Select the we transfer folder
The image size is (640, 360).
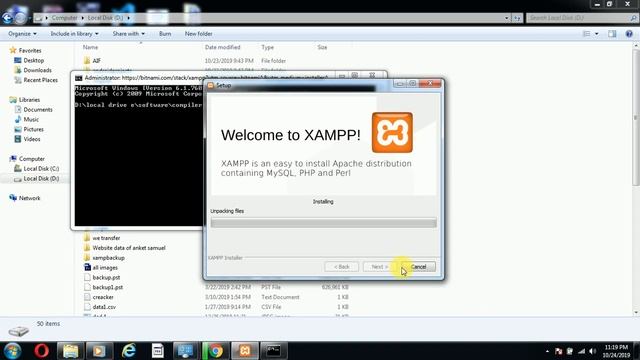(x=106, y=238)
